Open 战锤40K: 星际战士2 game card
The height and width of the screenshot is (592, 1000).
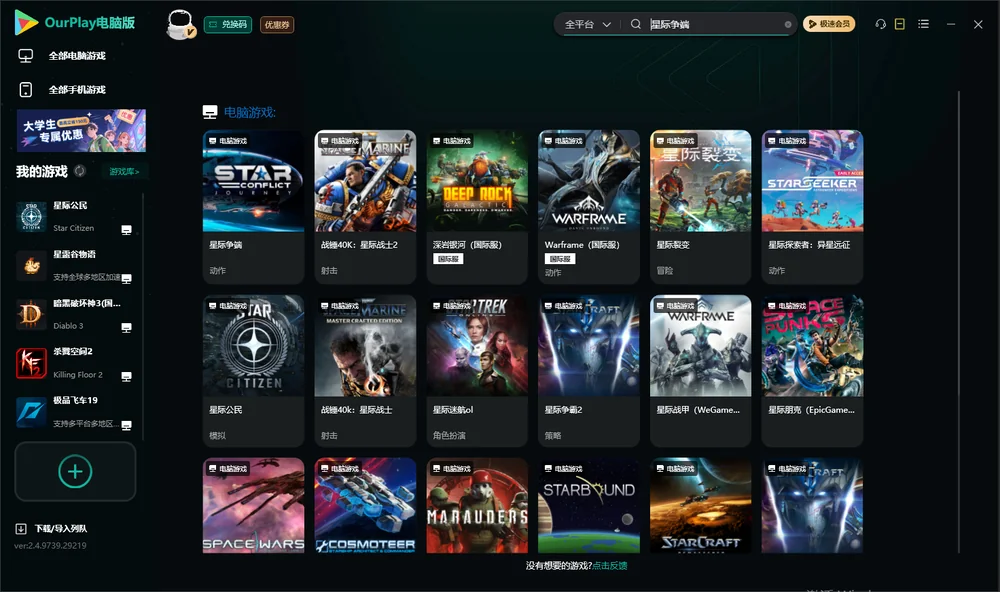point(365,207)
